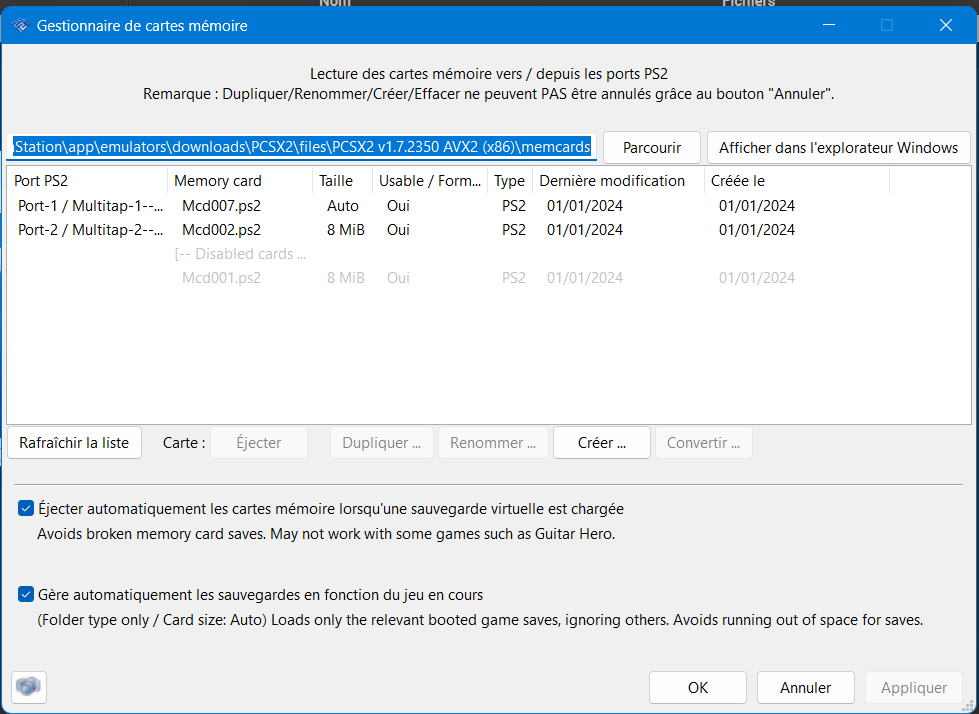This screenshot has height=714, width=979.
Task: Click the Créer ... button
Action: tap(601, 442)
